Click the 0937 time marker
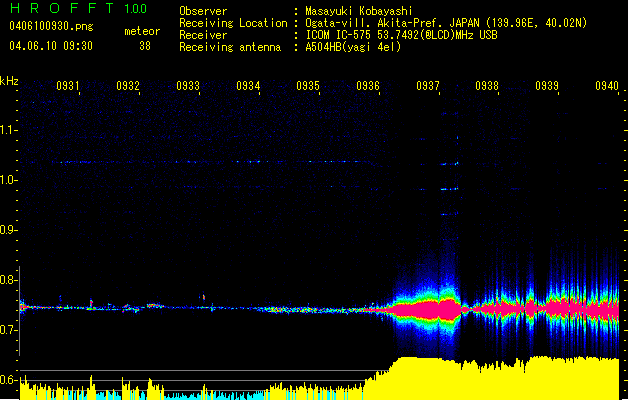 (428, 86)
